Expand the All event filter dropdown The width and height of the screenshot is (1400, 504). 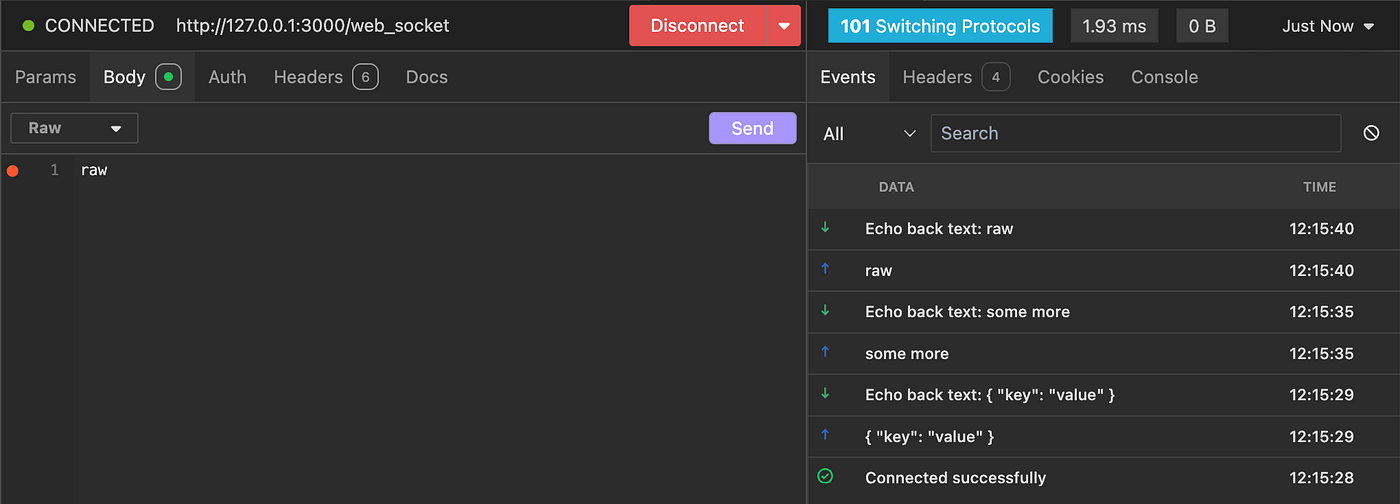coord(869,133)
